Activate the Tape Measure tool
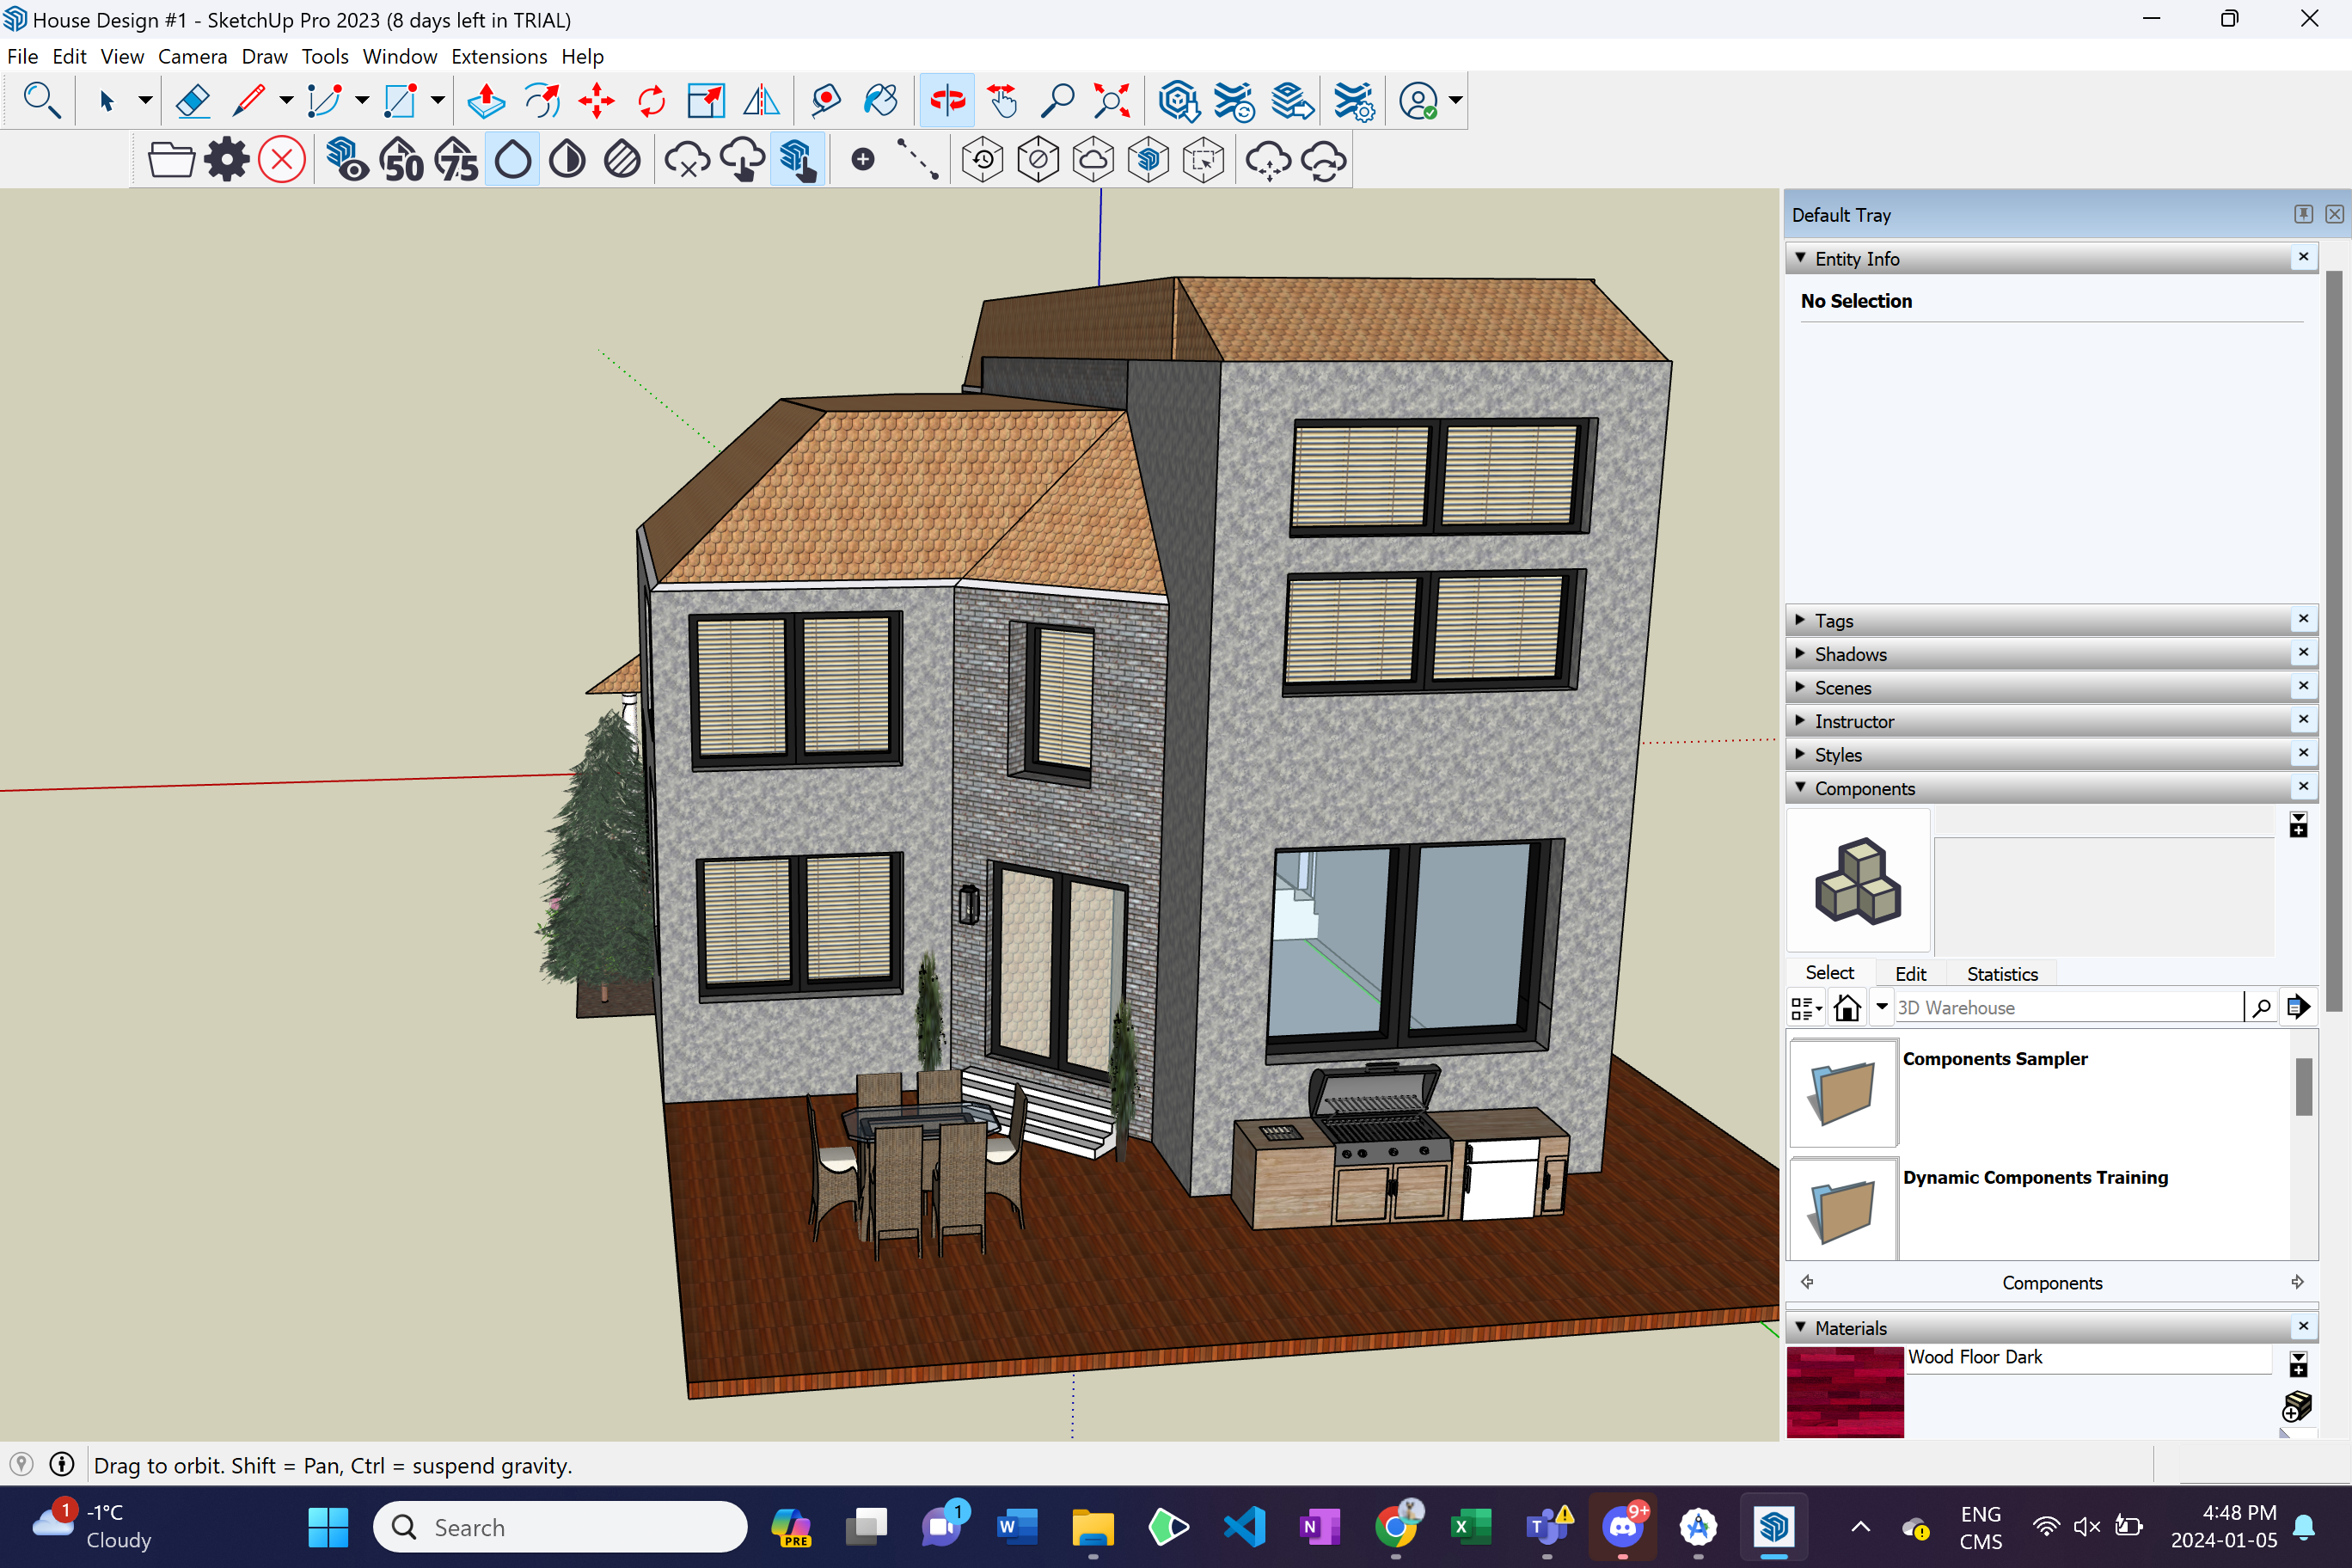2352x1568 pixels. [826, 101]
